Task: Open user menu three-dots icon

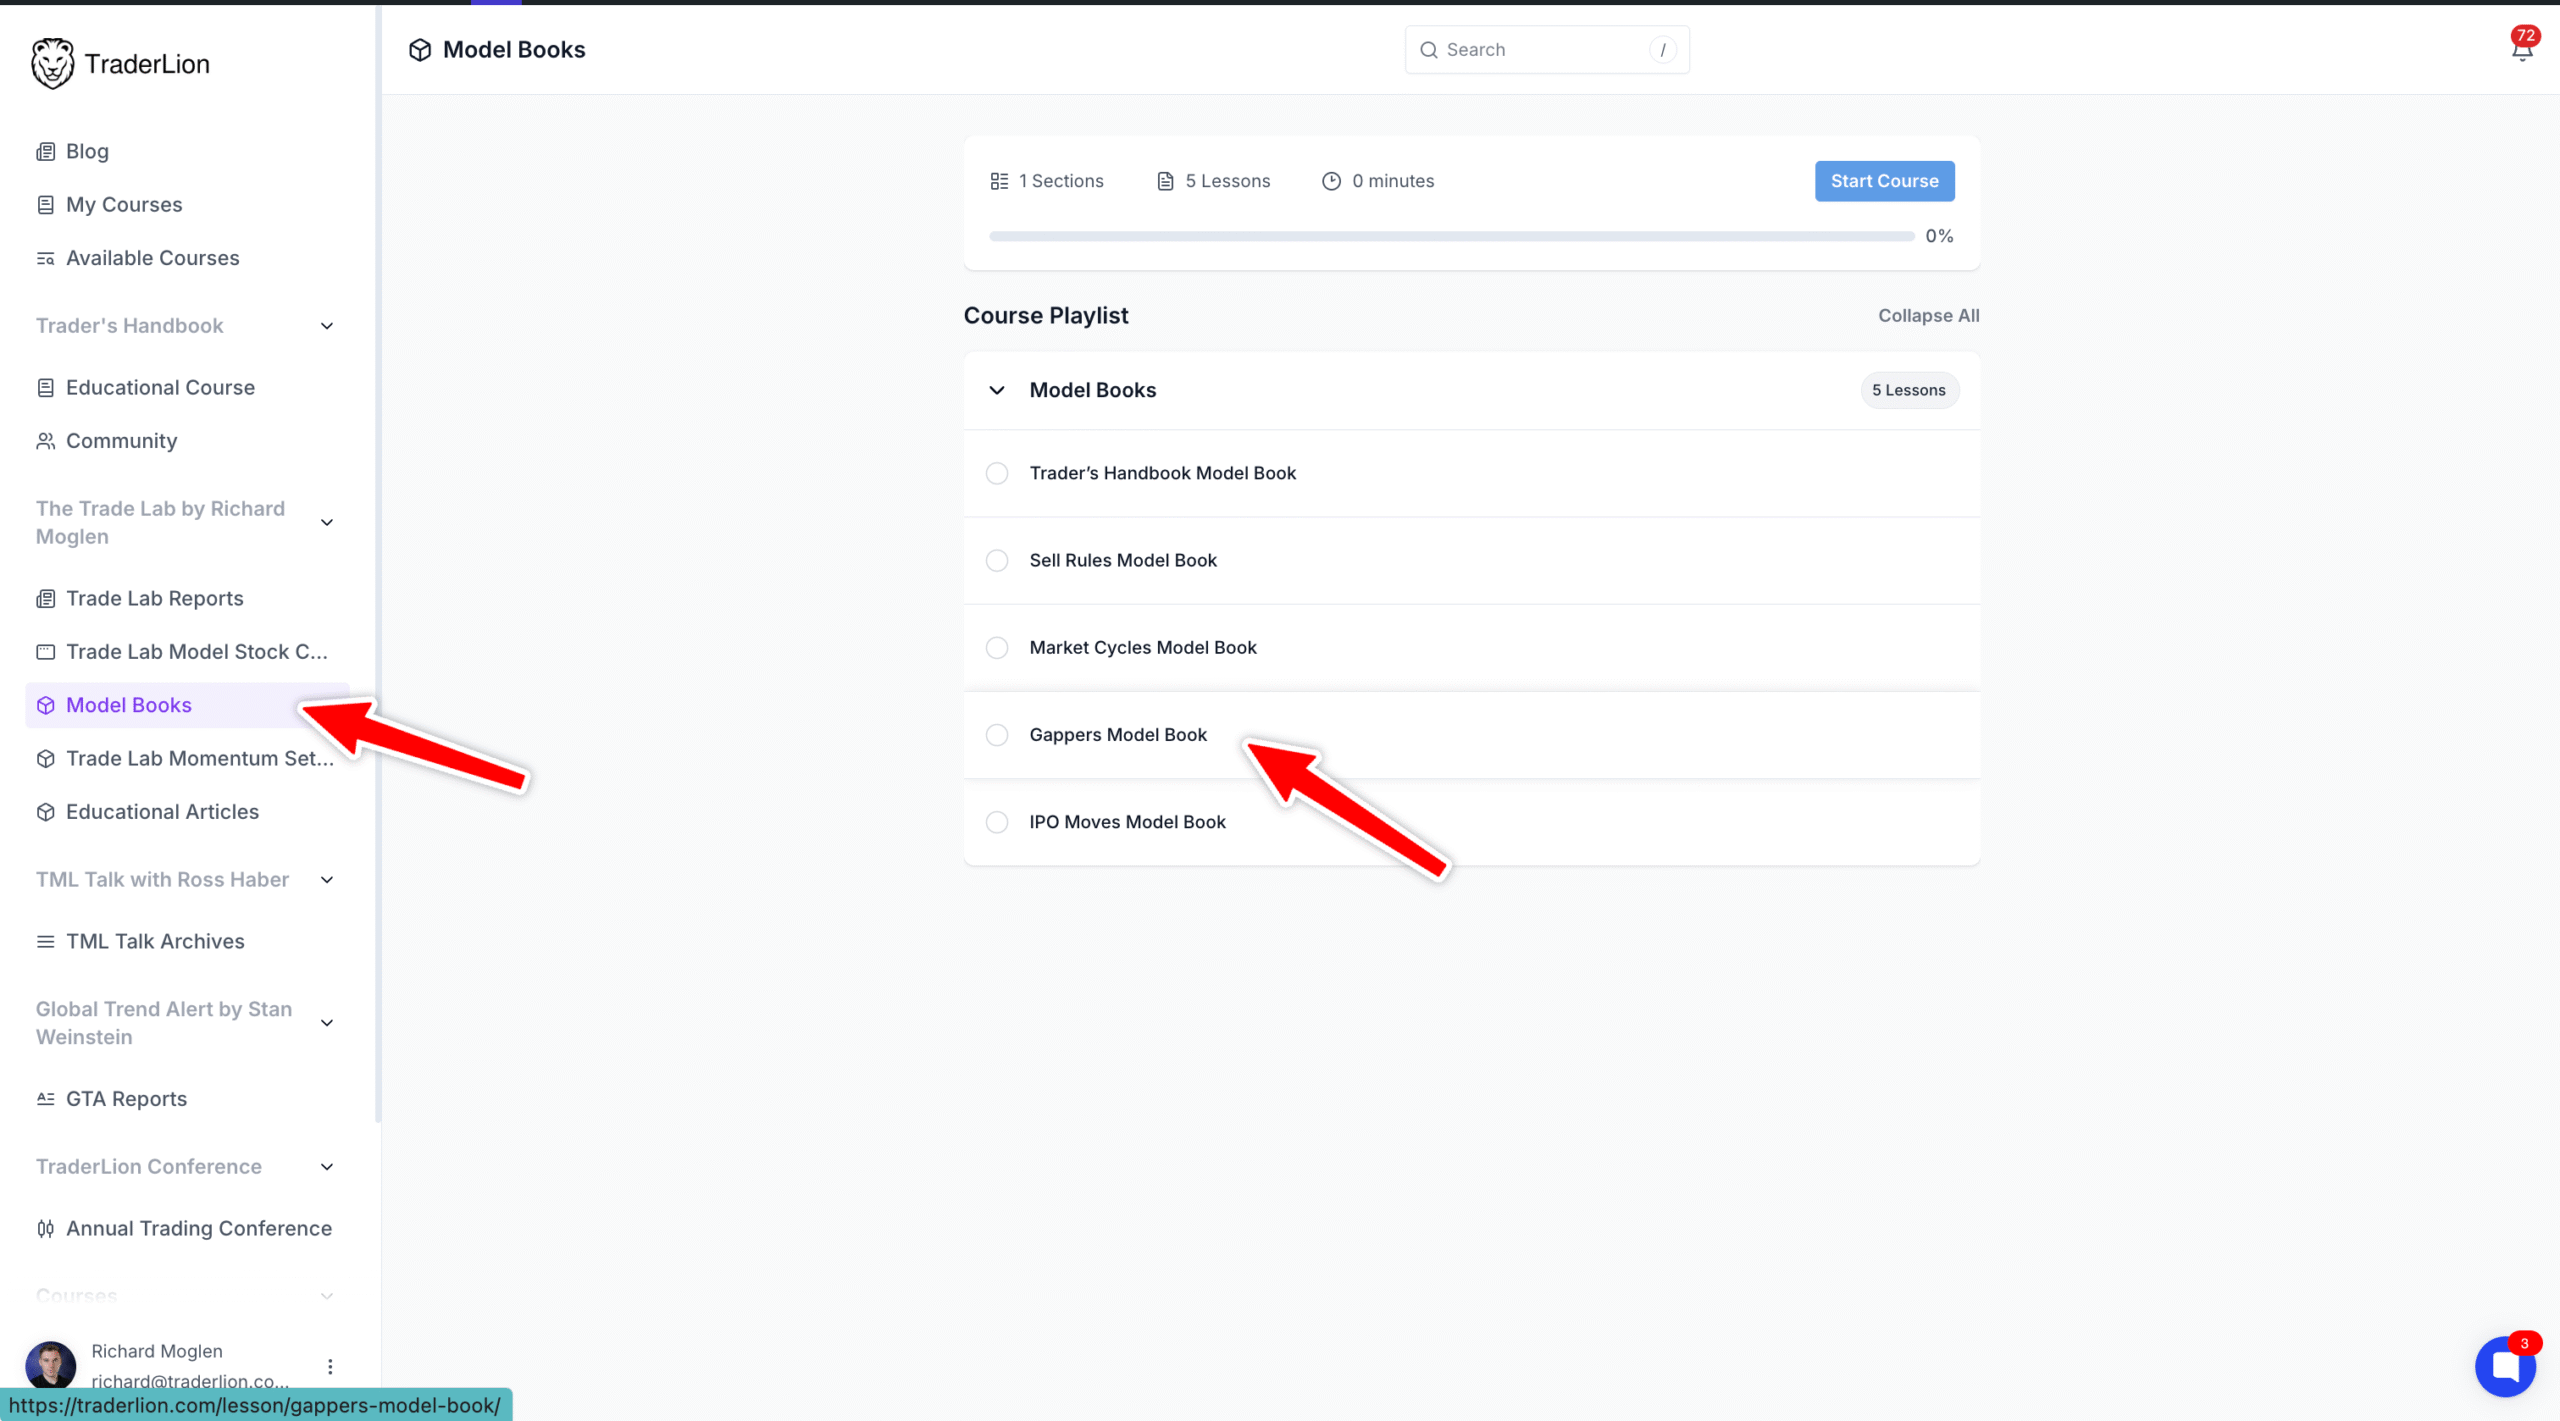Action: coord(330,1367)
